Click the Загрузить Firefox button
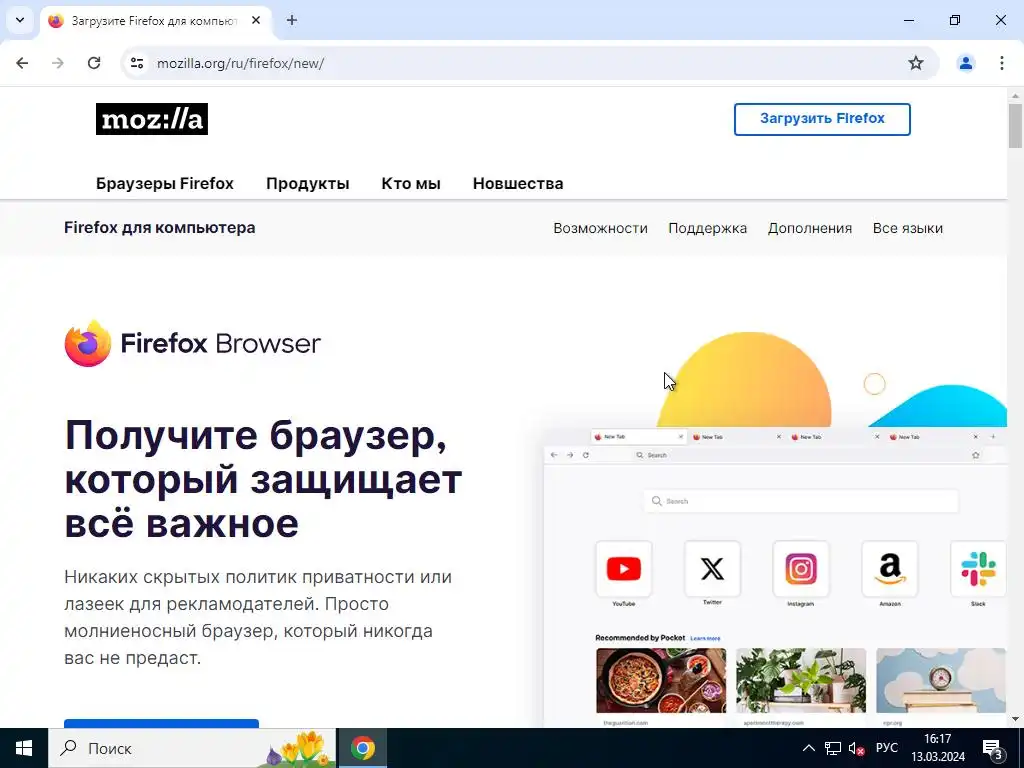 click(x=822, y=119)
